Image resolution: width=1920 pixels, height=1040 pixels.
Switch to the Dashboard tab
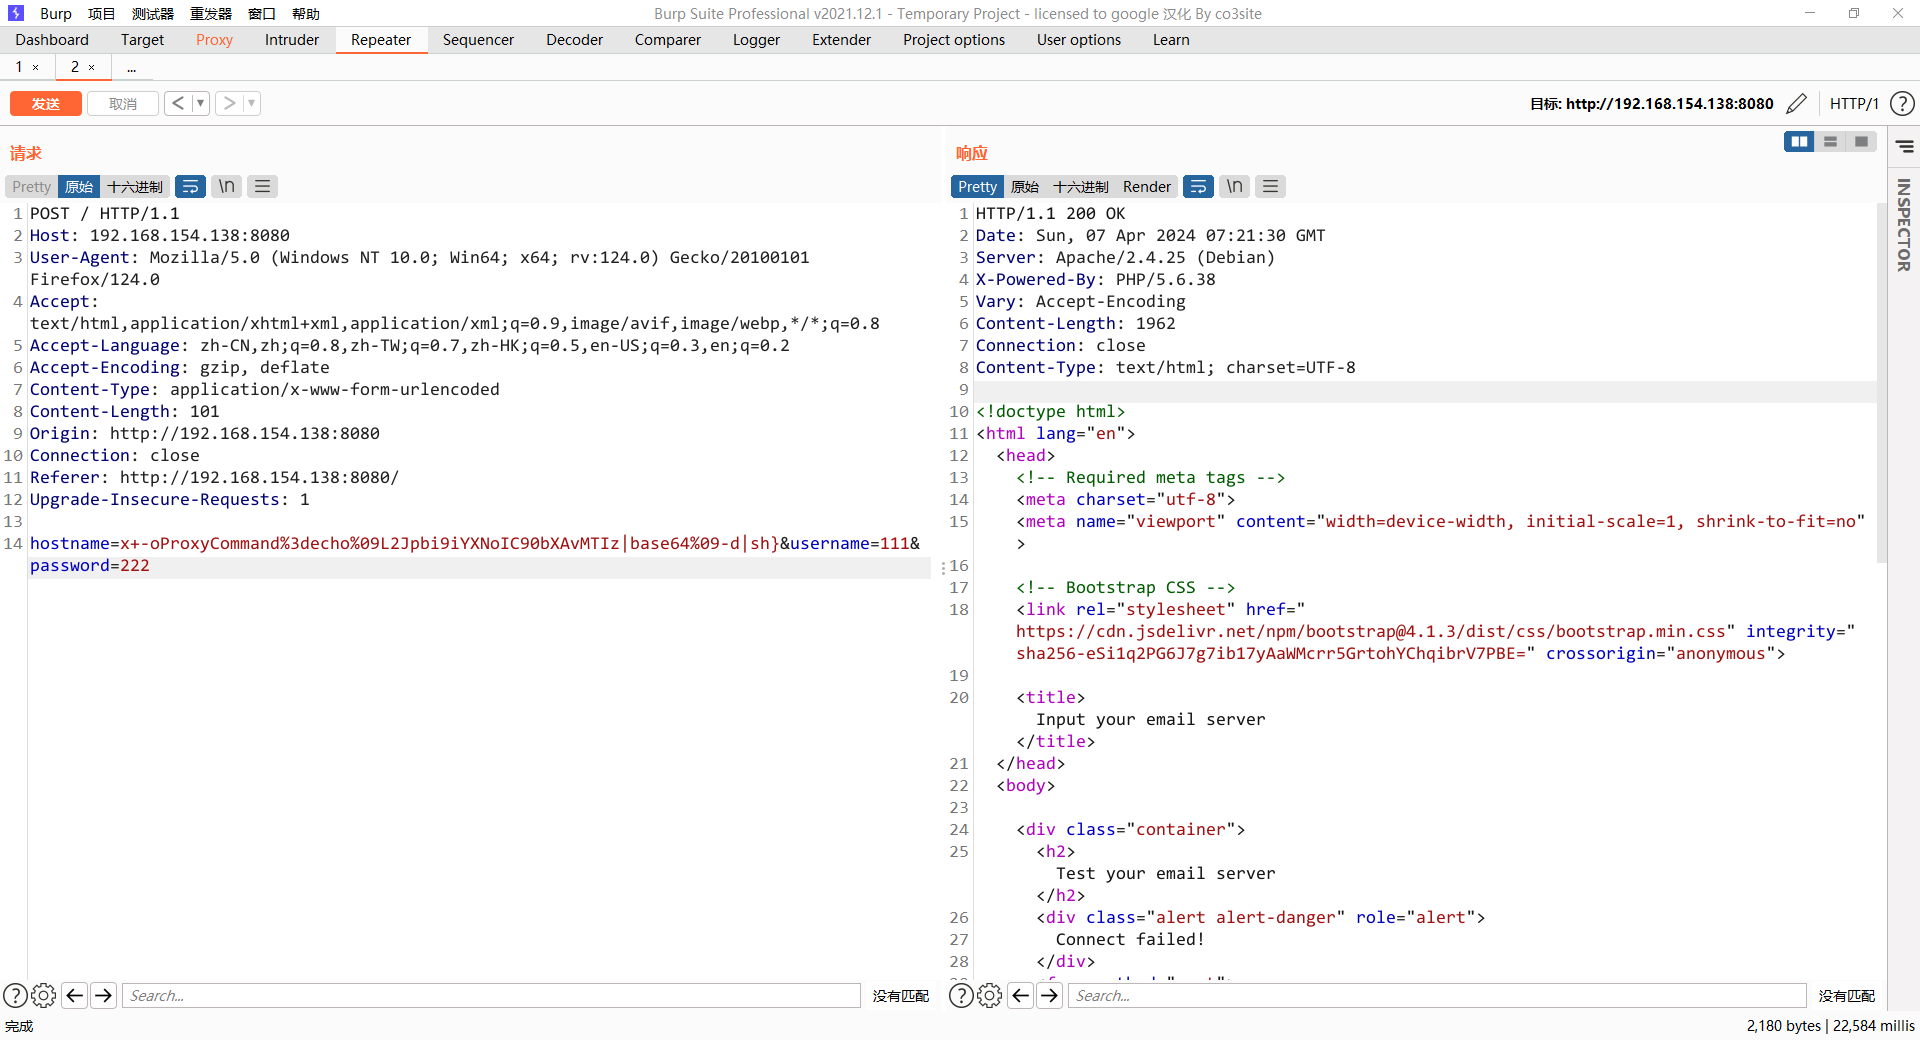coord(52,40)
